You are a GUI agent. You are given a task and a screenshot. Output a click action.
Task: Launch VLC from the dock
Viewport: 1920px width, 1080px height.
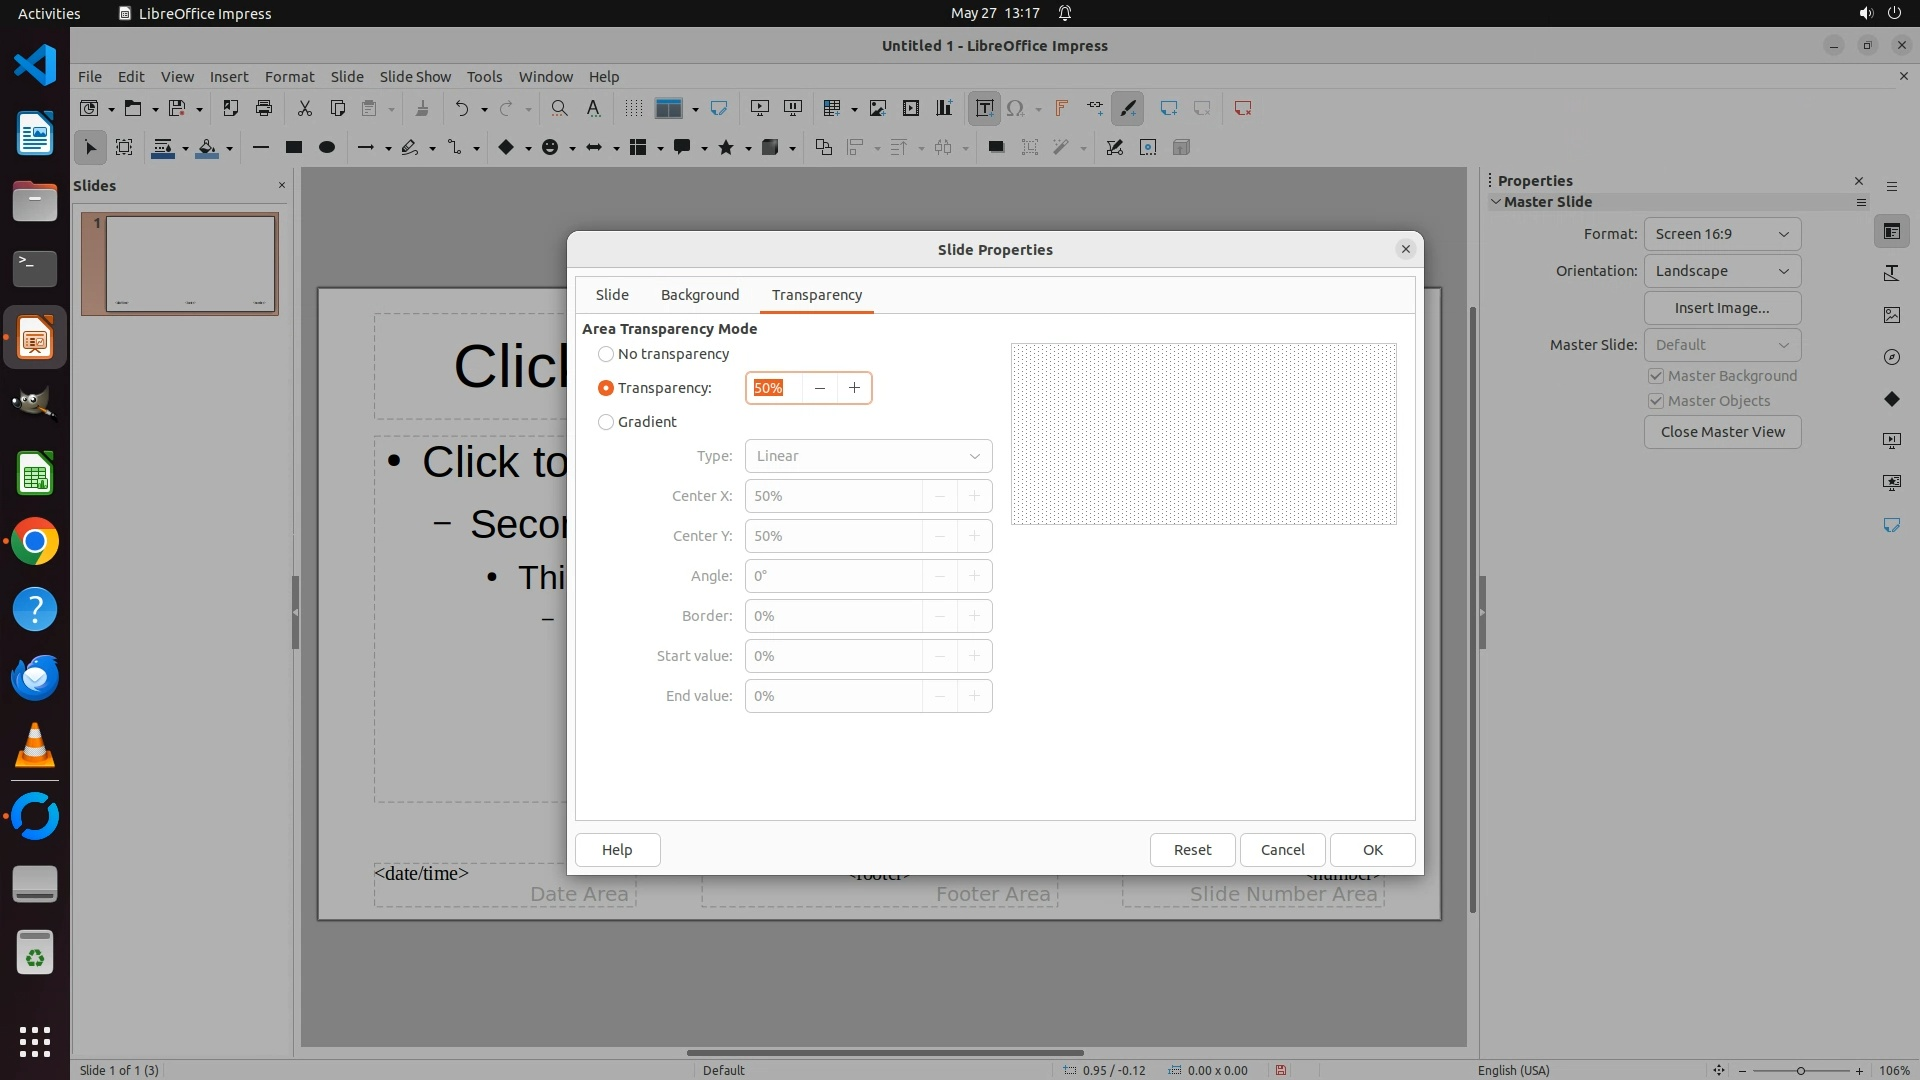(x=35, y=746)
